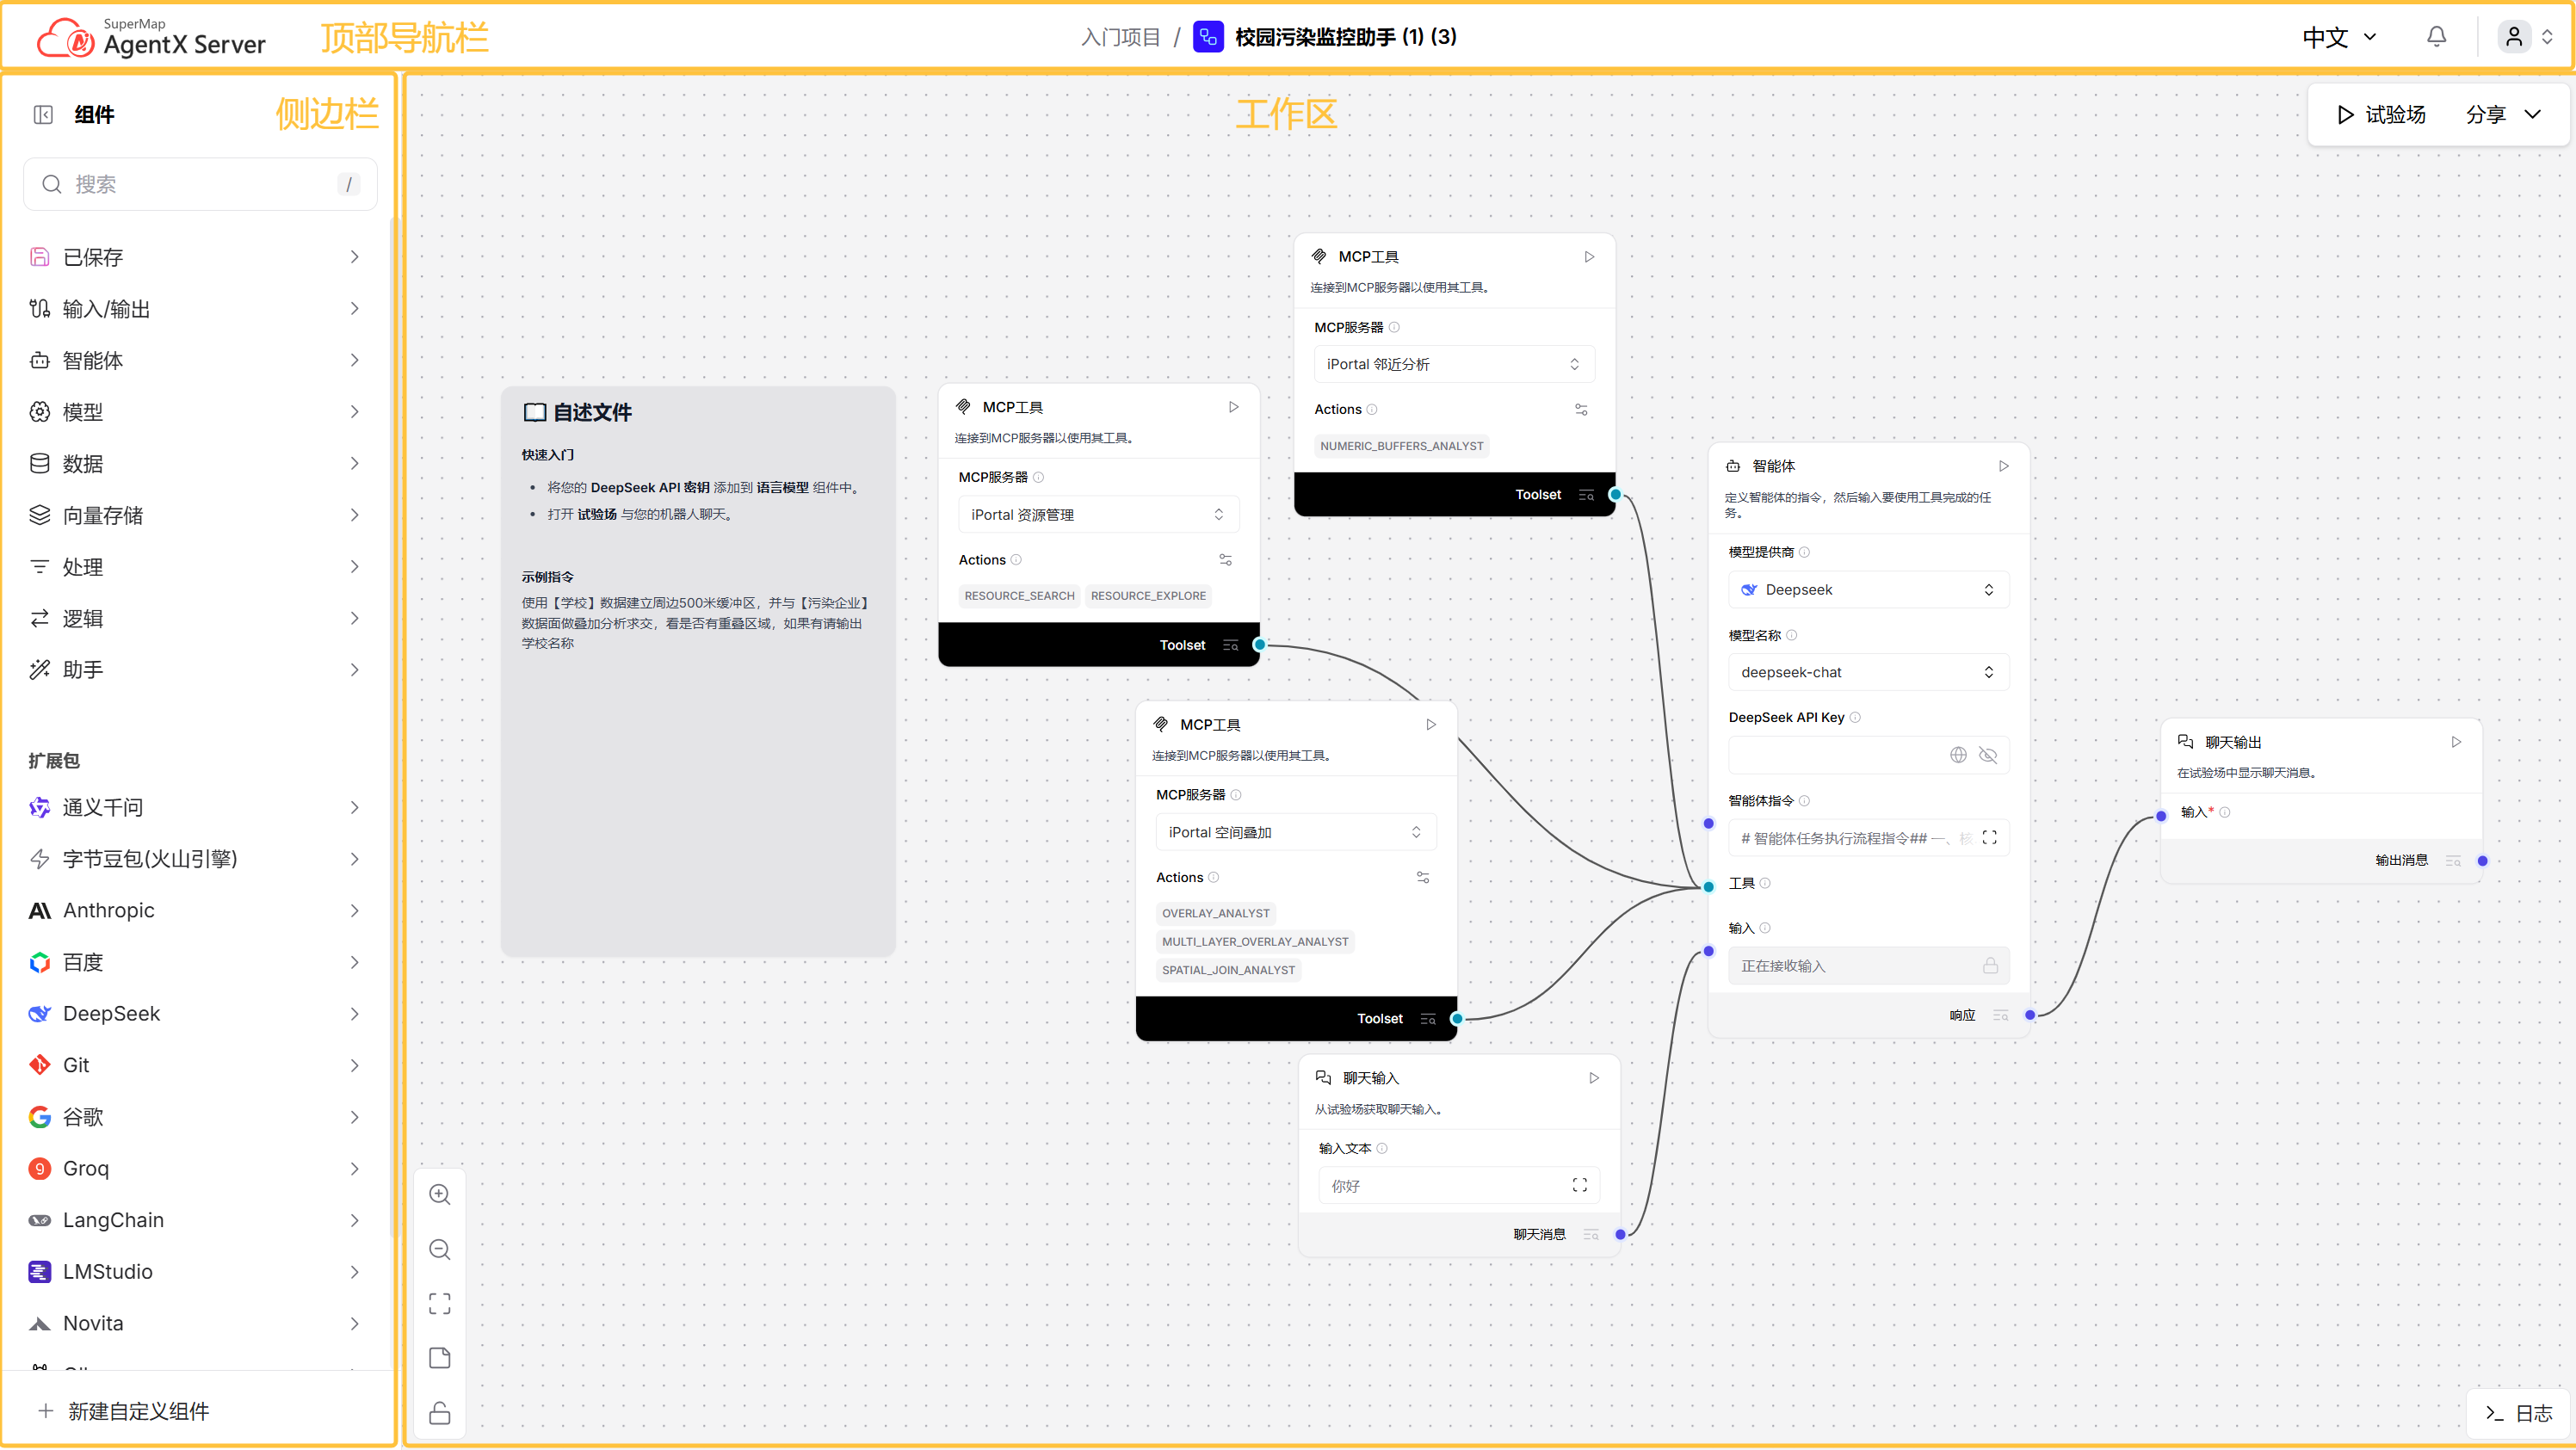Viewport: 2576px width, 1450px height.
Task: Click the fit view canvas icon
Action: pos(440,1304)
